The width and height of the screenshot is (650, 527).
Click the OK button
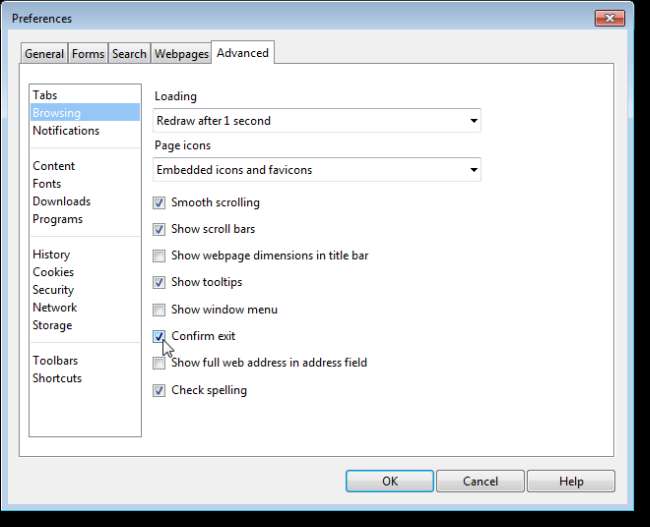(390, 481)
